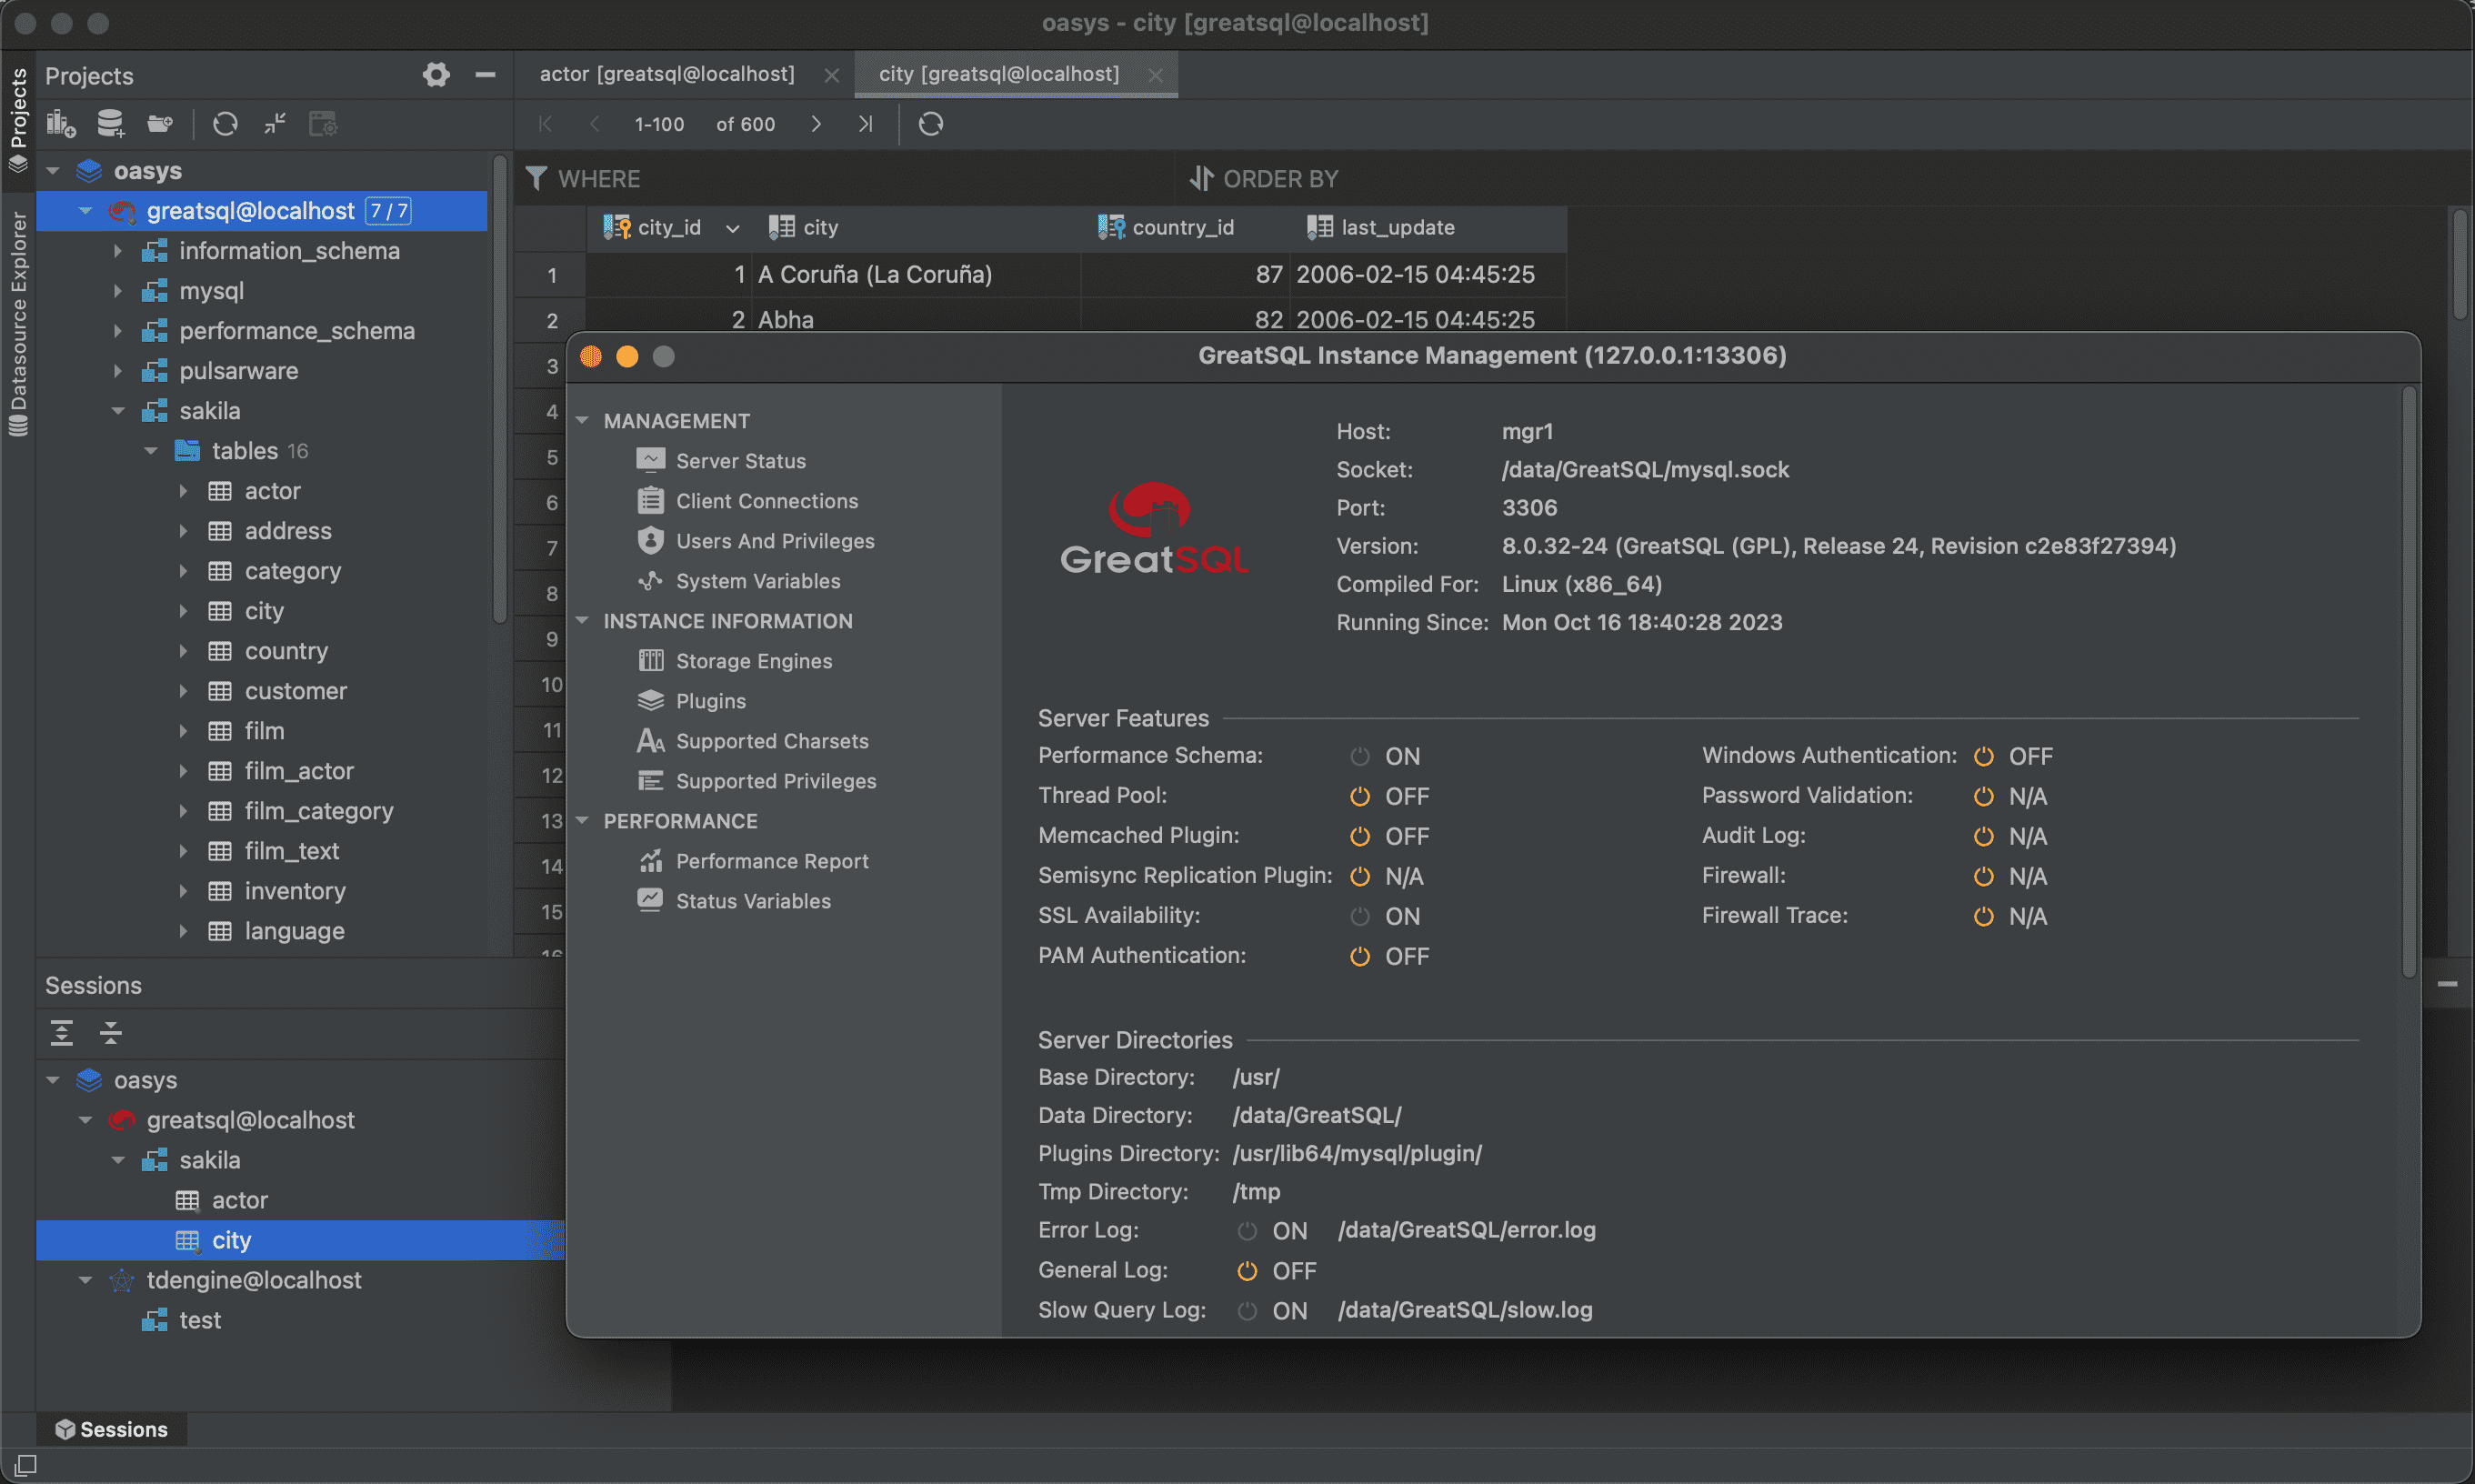Expand all sessions icon
The image size is (2475, 1484).
coord(62,1033)
